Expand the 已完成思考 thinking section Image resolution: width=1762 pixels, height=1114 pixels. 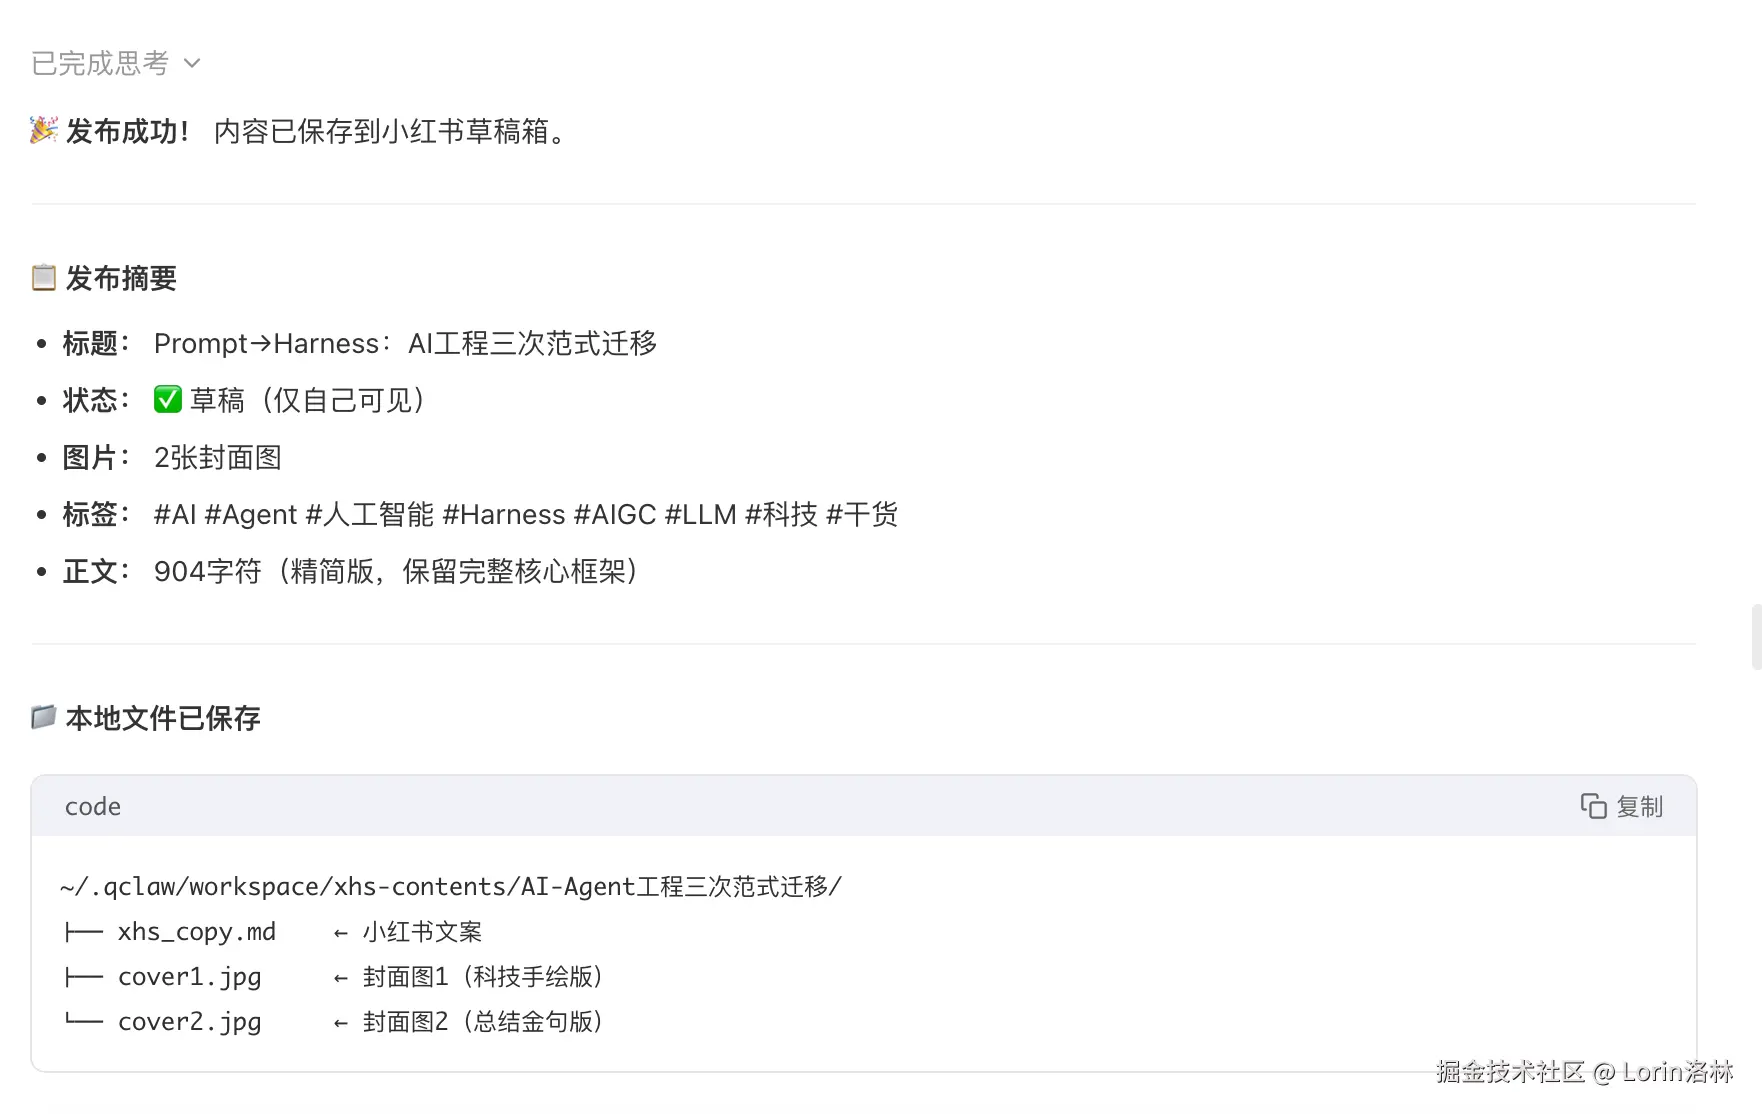pos(100,63)
